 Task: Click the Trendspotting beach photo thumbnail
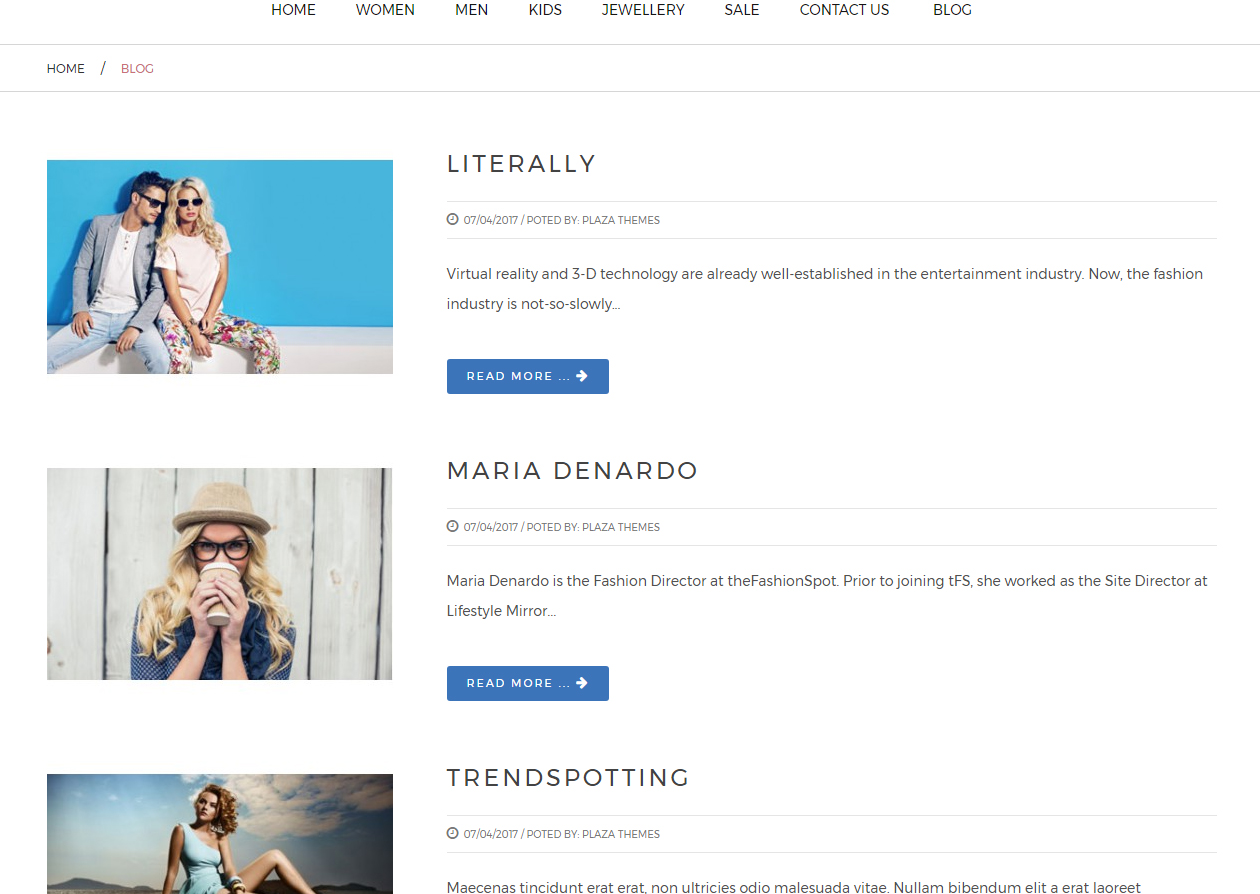click(219, 834)
